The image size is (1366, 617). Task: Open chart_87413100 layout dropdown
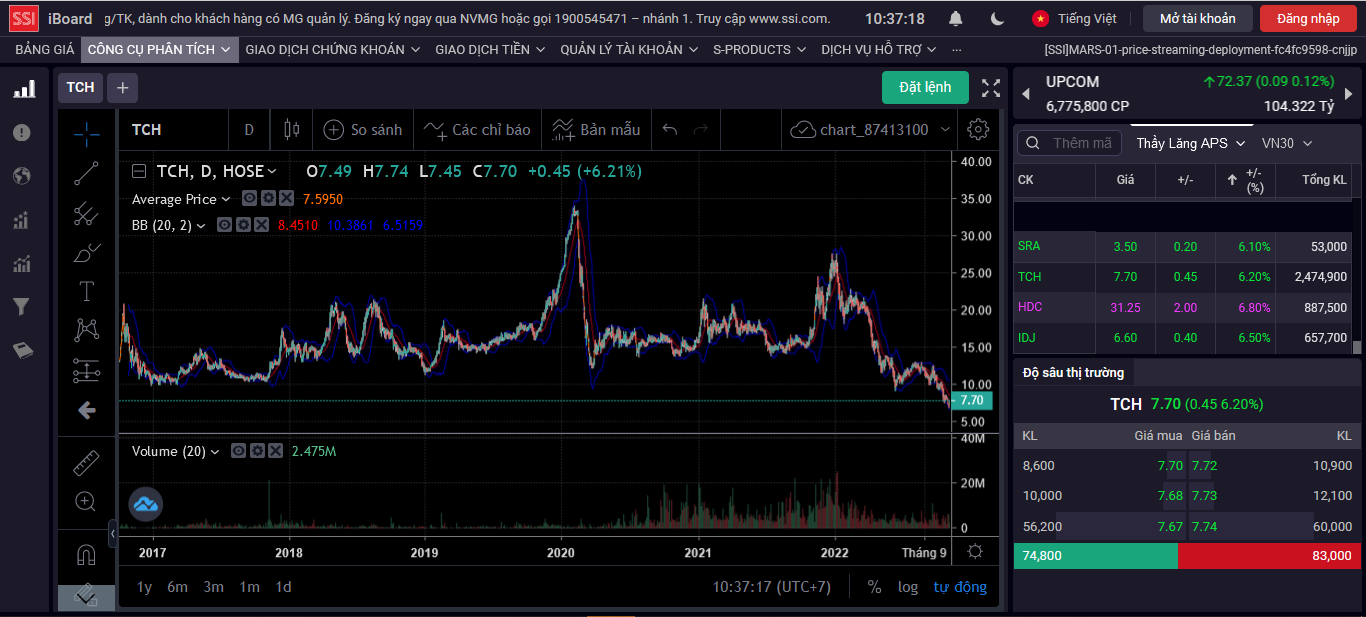[945, 130]
